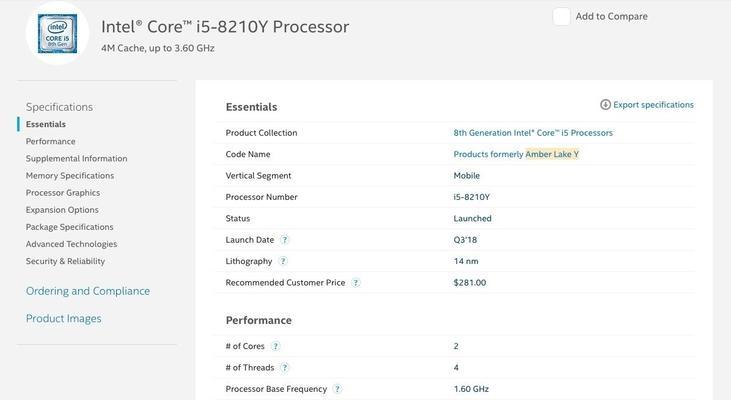Select Essentials in the Specifications sidebar

coord(46,124)
